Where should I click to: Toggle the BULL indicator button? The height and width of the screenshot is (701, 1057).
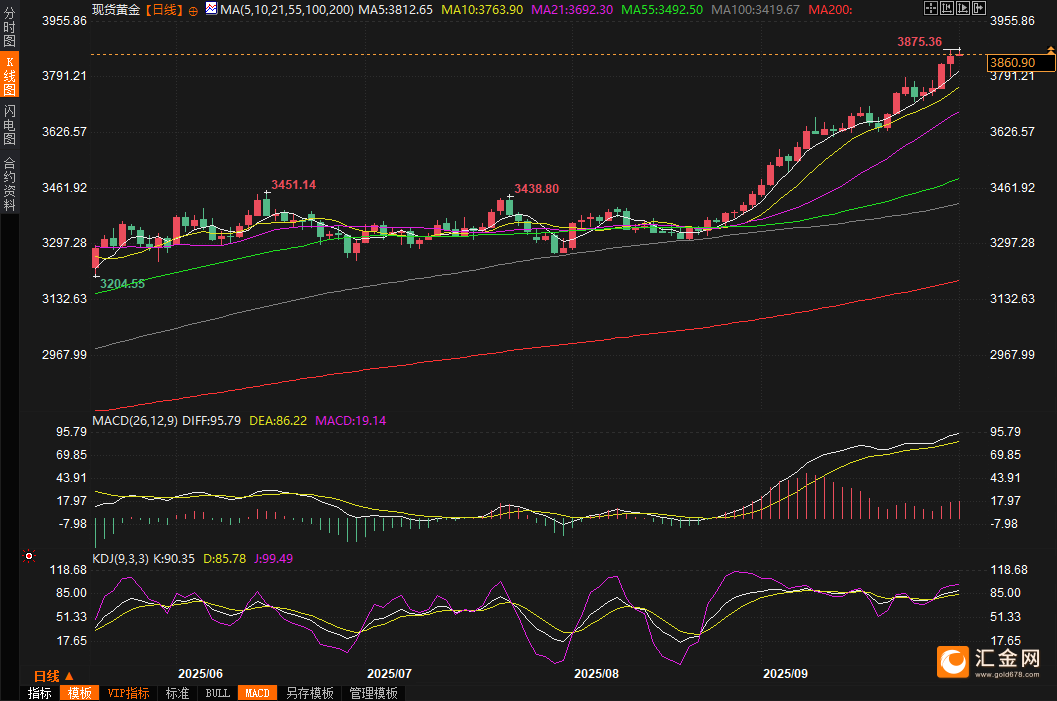point(217,693)
